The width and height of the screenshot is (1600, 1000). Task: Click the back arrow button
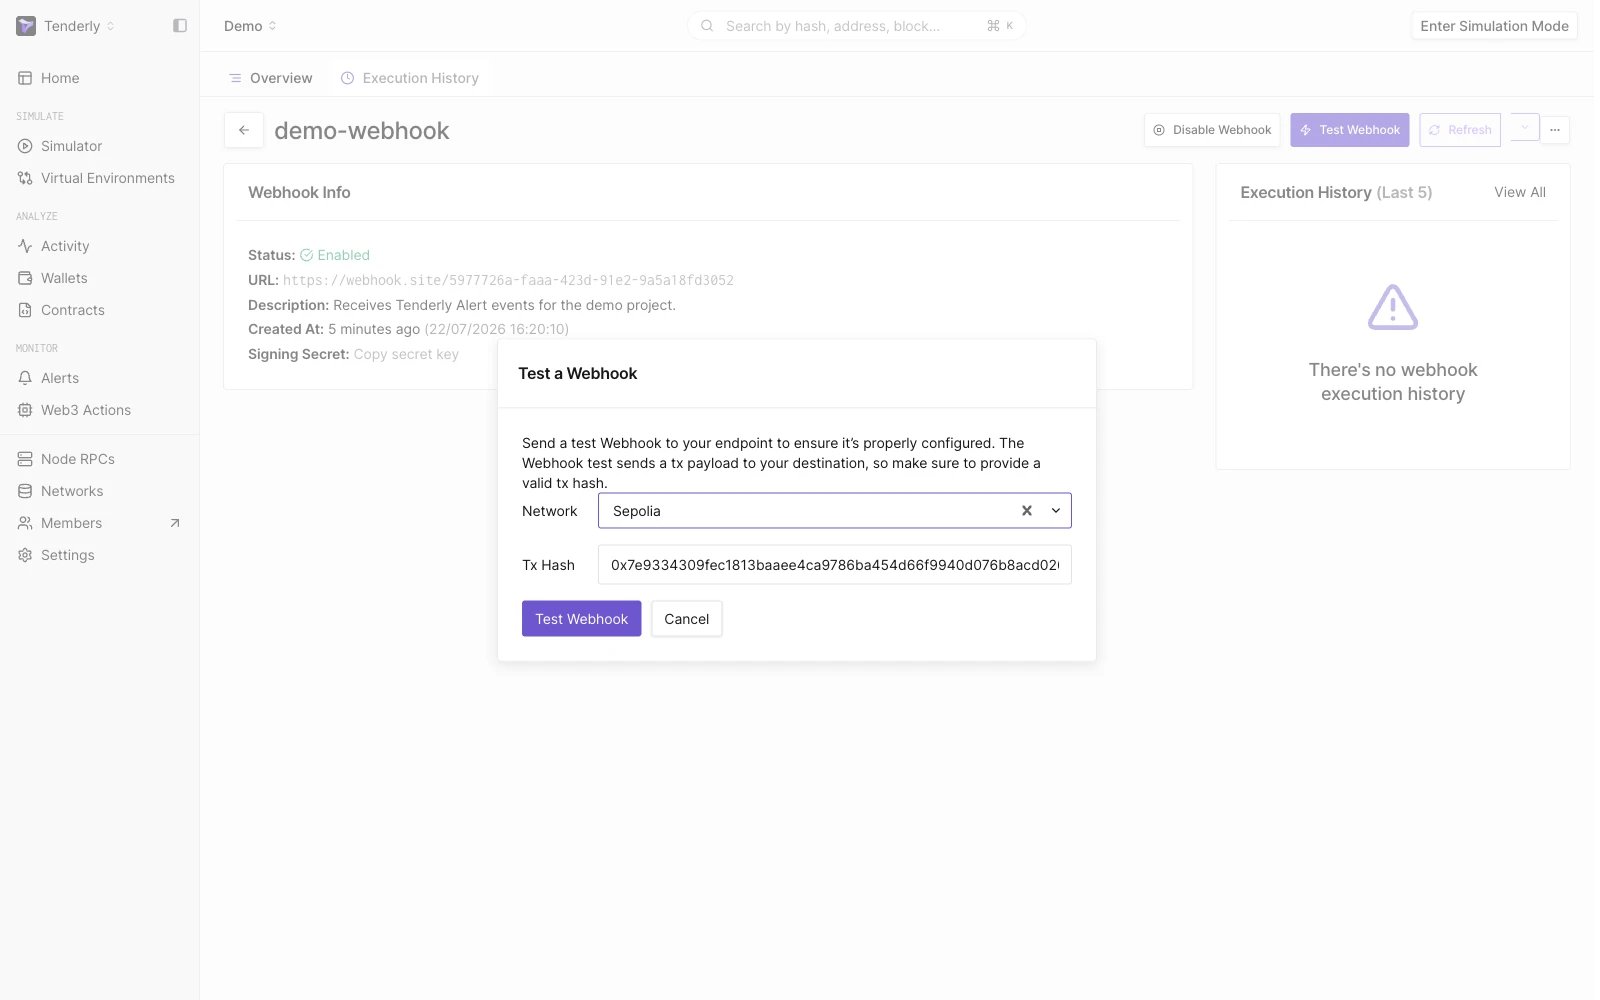click(x=244, y=130)
